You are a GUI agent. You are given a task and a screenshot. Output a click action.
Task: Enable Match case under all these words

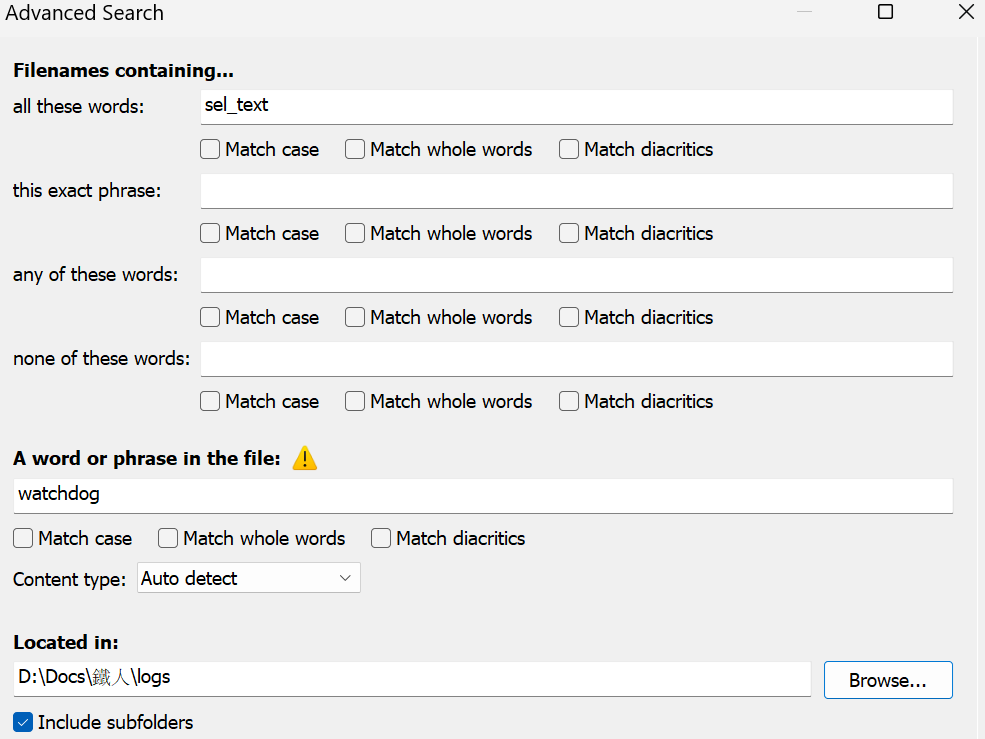click(x=210, y=150)
